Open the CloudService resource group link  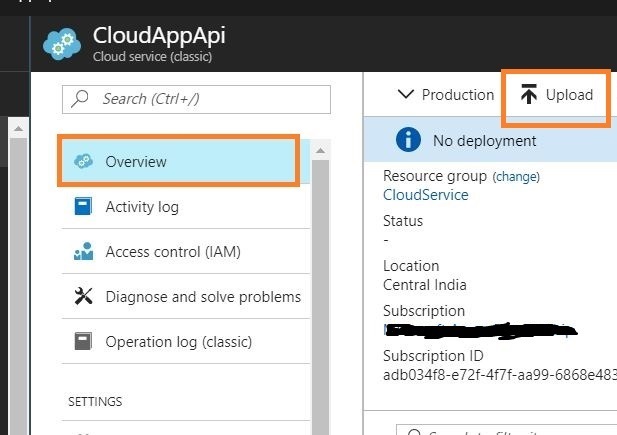pos(425,195)
